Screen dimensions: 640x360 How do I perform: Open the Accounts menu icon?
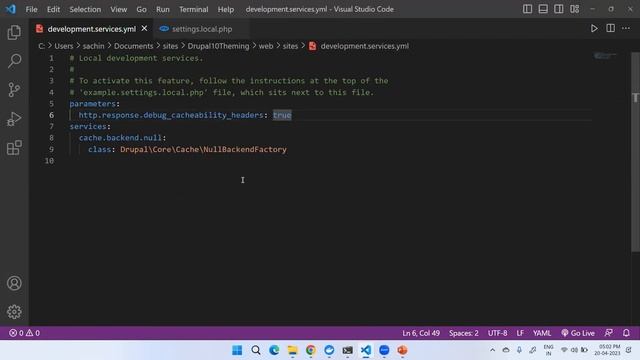[x=14, y=283]
